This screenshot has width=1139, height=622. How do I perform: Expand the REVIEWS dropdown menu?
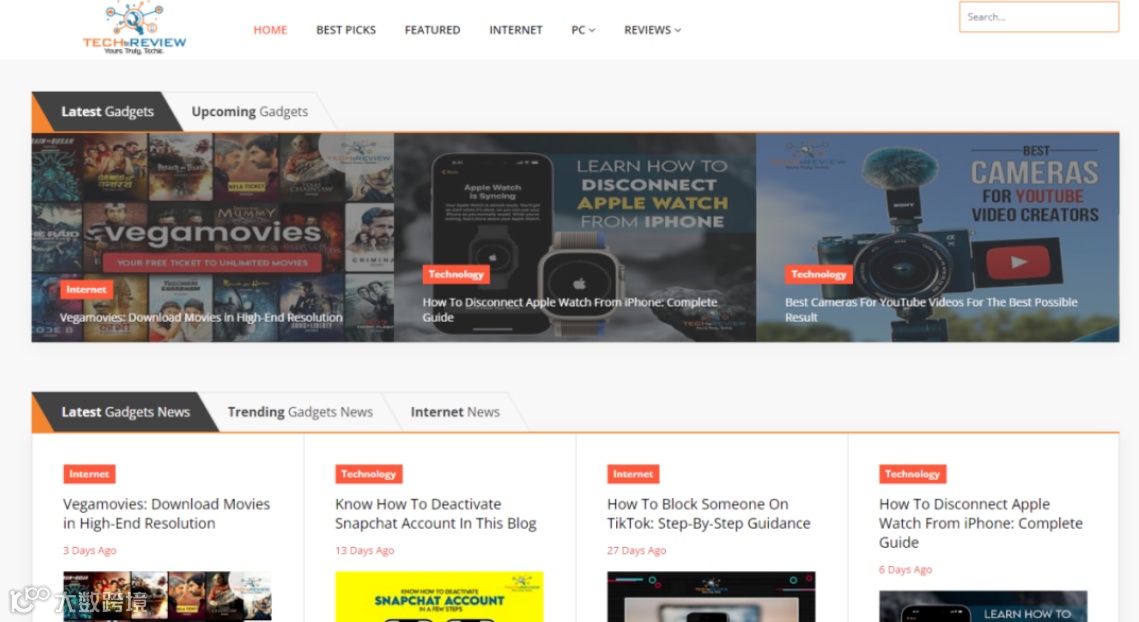tap(652, 30)
